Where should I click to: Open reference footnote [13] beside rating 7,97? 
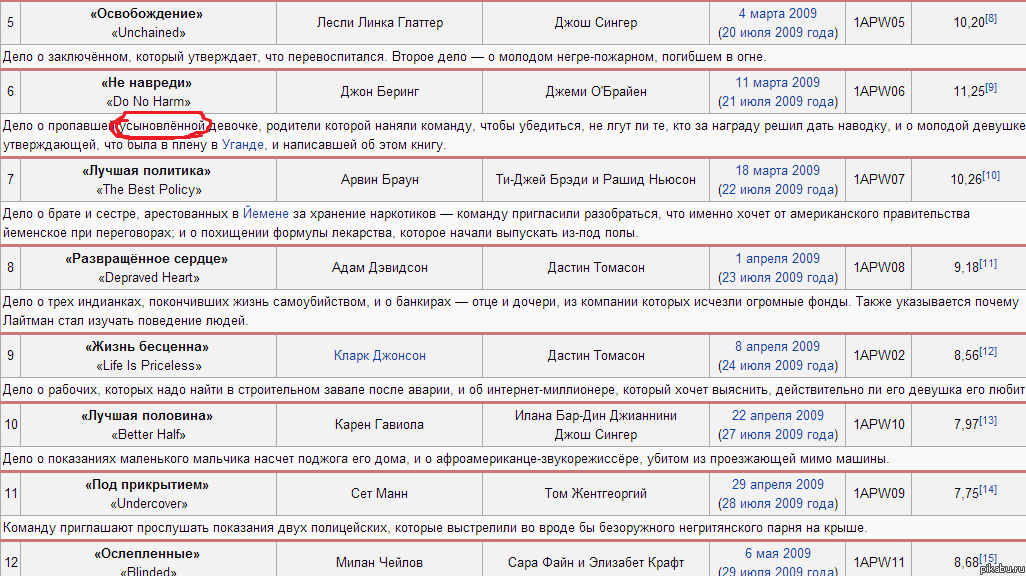988,420
